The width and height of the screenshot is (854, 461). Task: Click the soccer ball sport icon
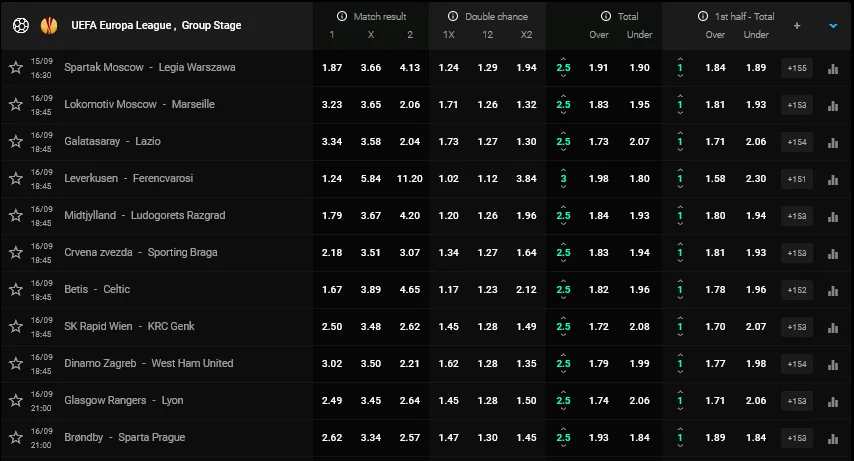(x=20, y=25)
